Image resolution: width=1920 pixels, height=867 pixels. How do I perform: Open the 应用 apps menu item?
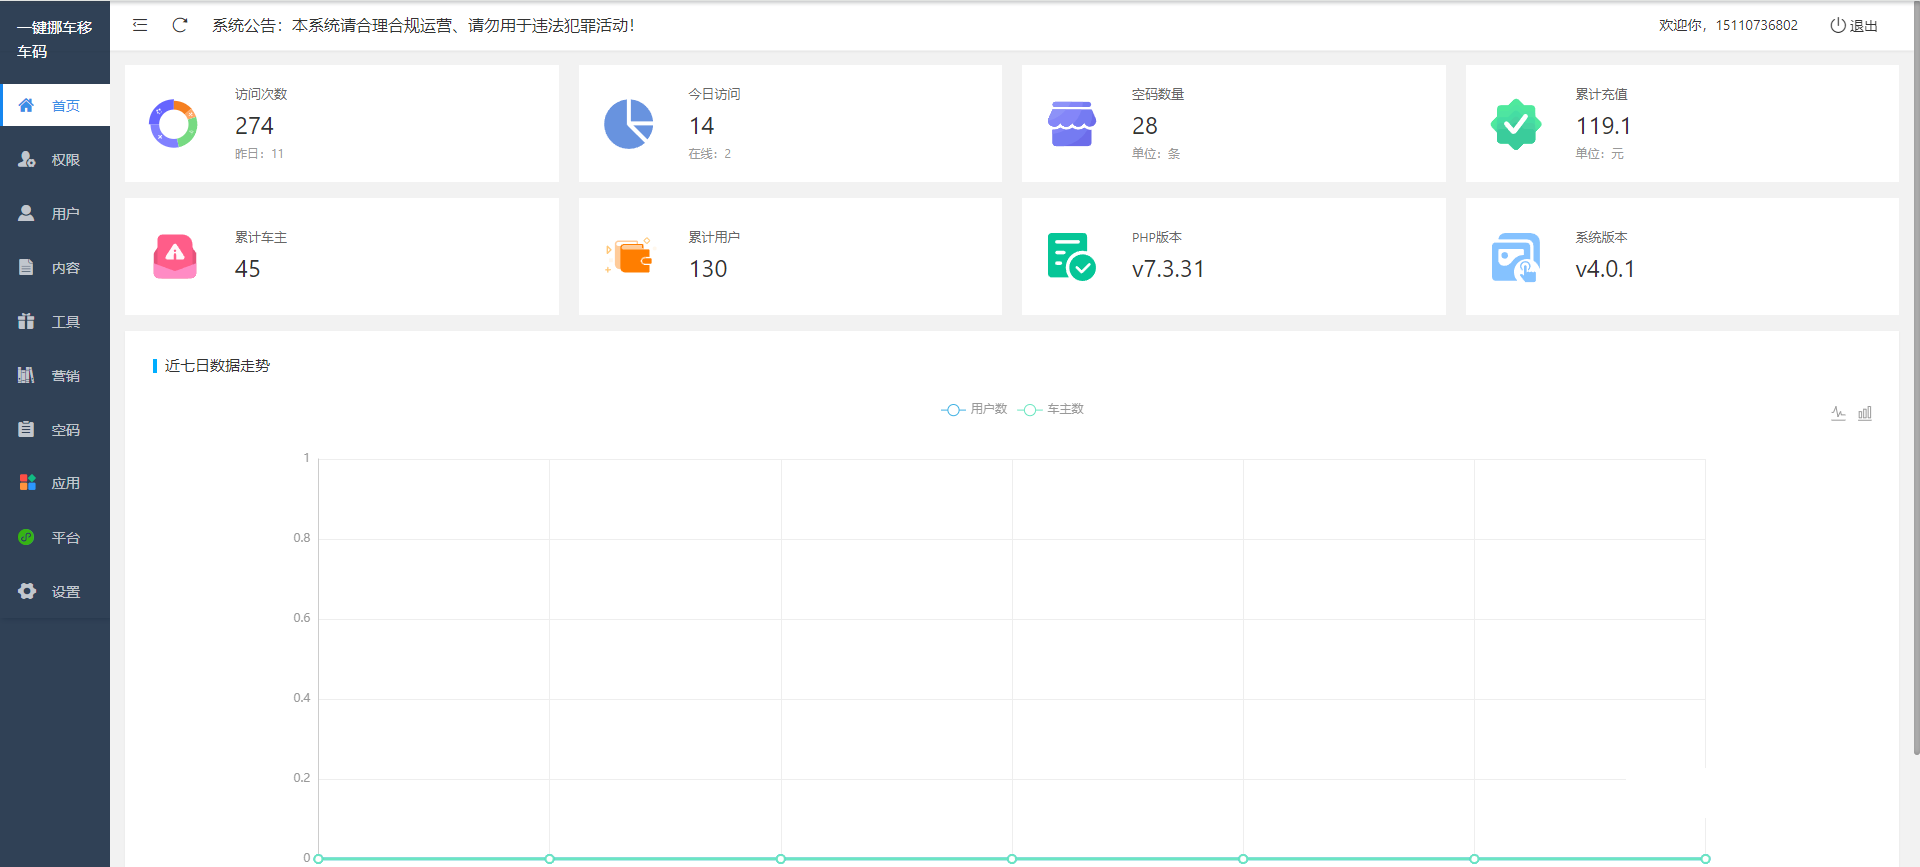click(55, 483)
